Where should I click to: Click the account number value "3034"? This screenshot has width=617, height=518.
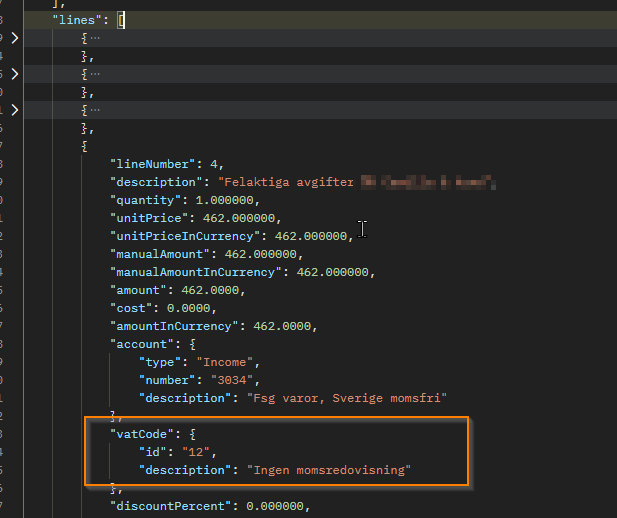click(x=232, y=380)
